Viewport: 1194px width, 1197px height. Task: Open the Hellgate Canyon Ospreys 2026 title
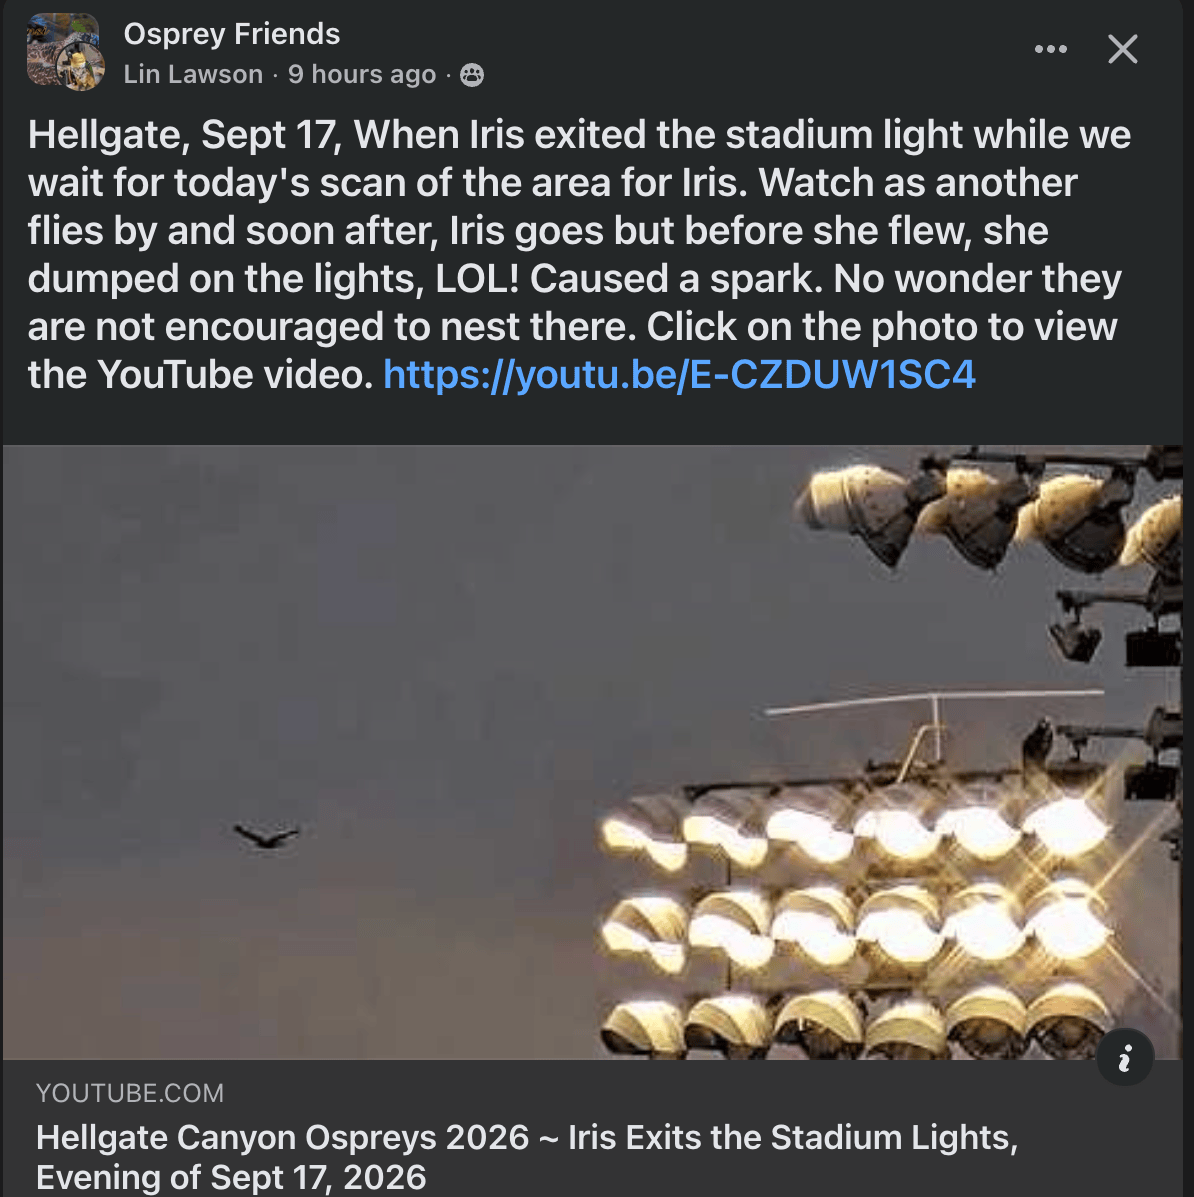click(282, 1137)
